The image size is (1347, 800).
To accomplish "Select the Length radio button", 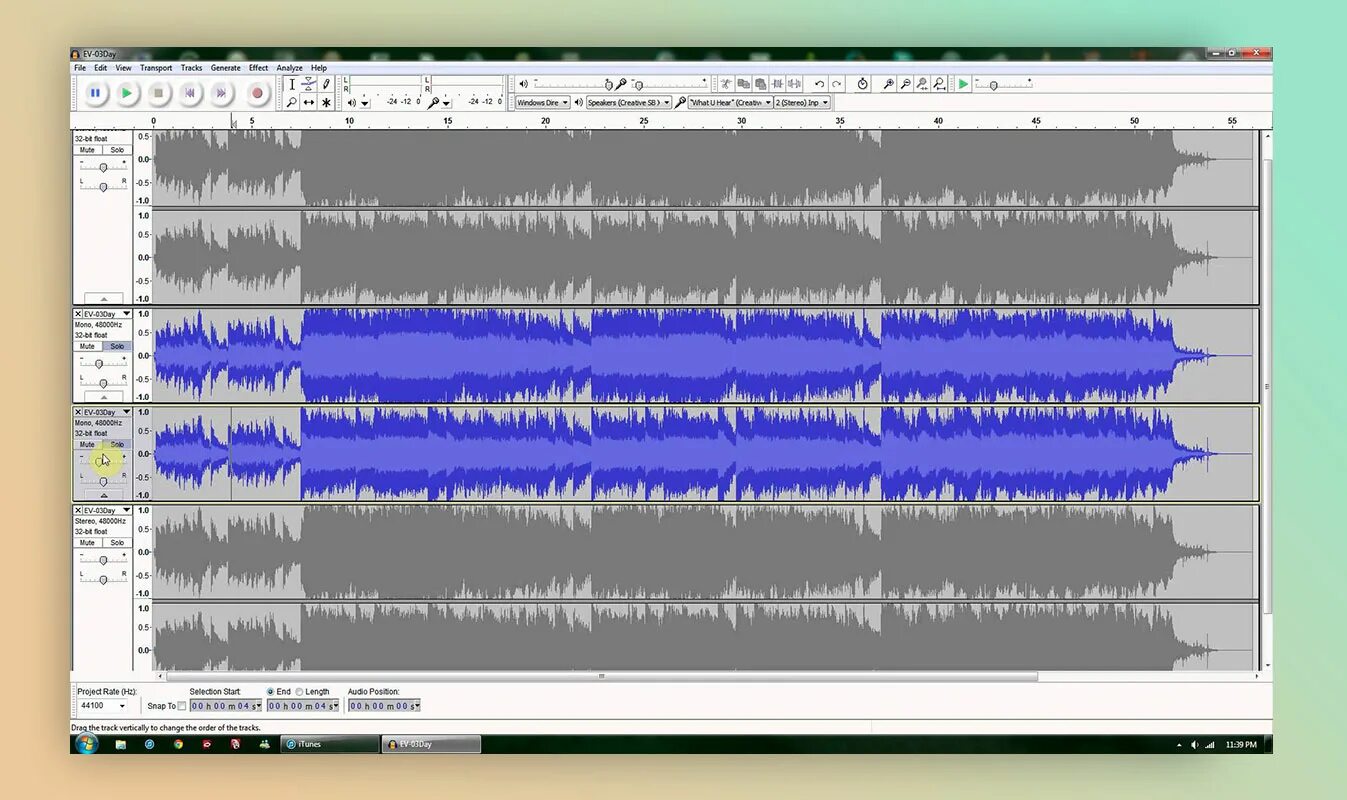I will (299, 692).
